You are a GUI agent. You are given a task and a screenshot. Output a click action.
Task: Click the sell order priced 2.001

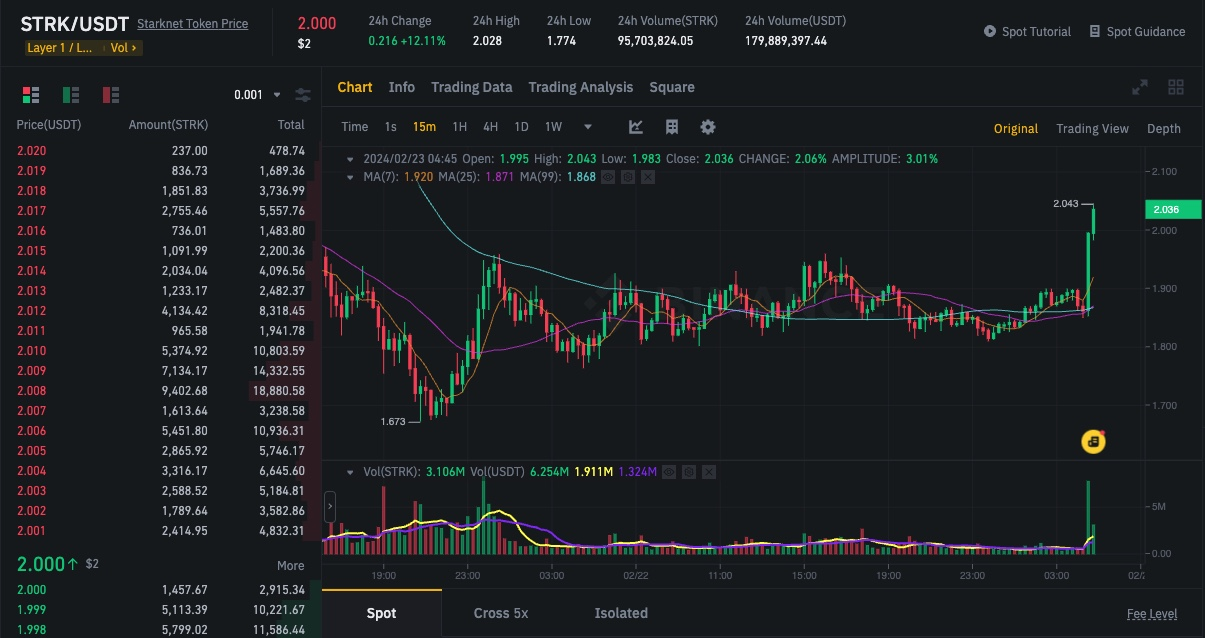(x=161, y=531)
